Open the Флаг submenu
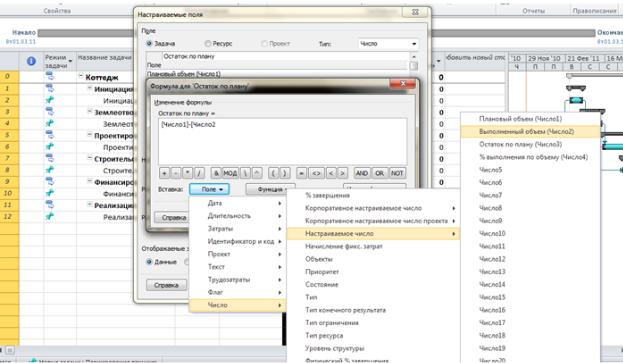The image size is (623, 363). [x=237, y=292]
